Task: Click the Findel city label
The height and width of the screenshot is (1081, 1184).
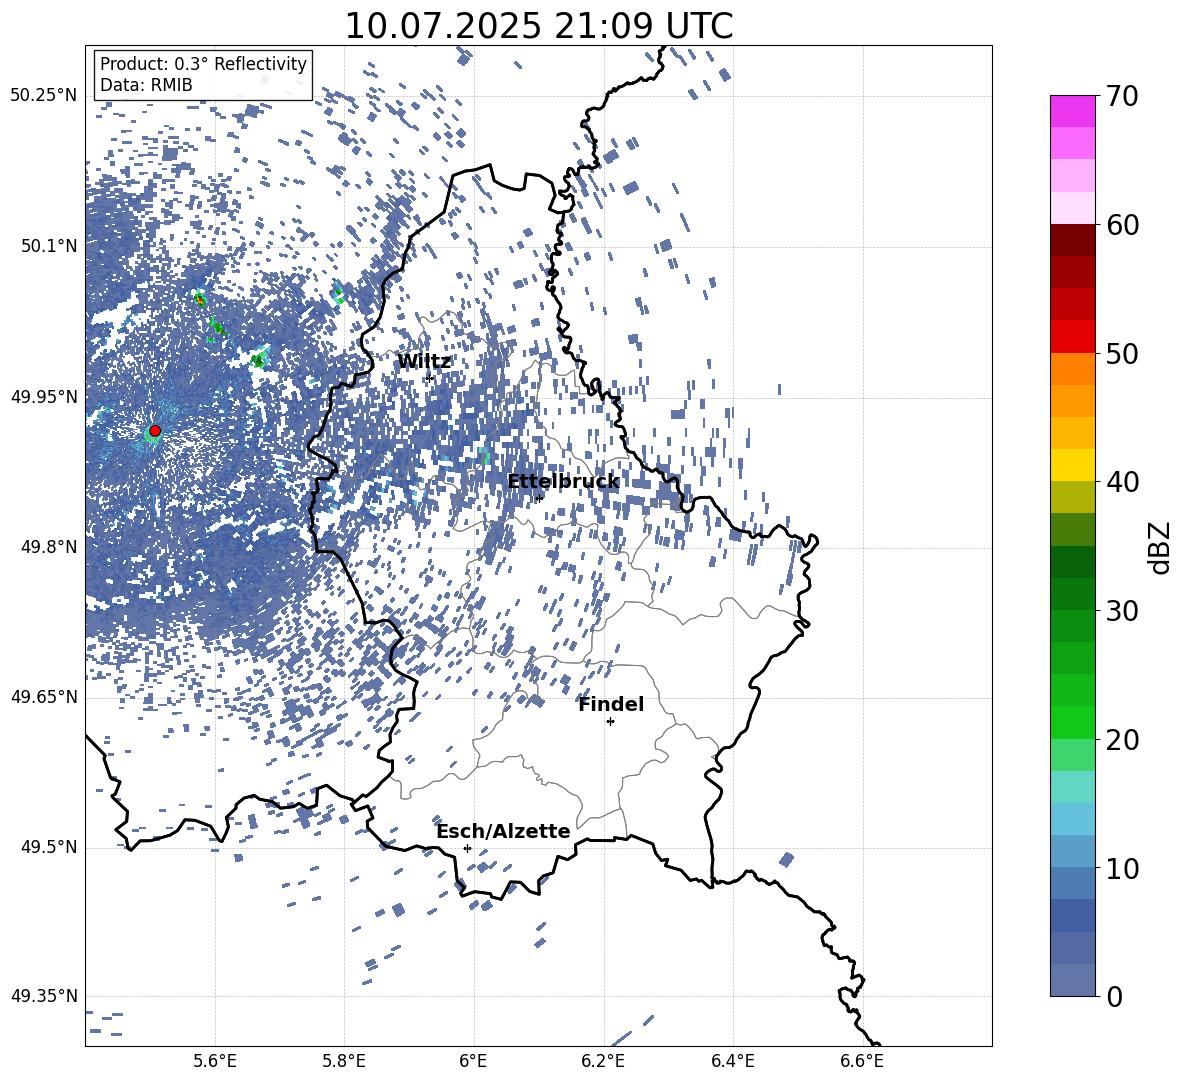Action: pos(611,704)
